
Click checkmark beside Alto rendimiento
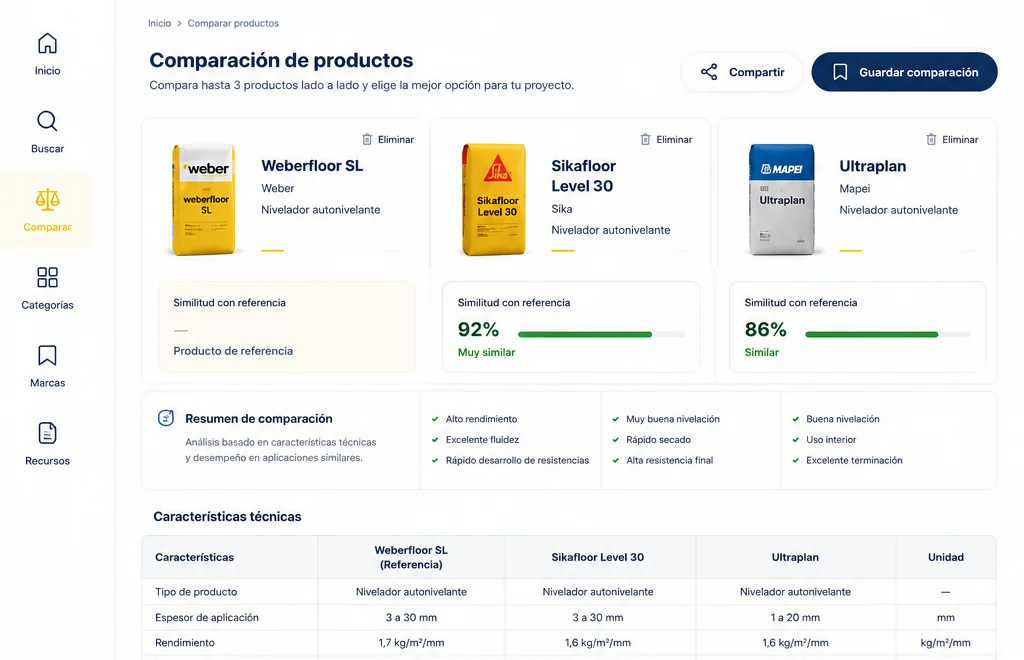[x=435, y=419]
